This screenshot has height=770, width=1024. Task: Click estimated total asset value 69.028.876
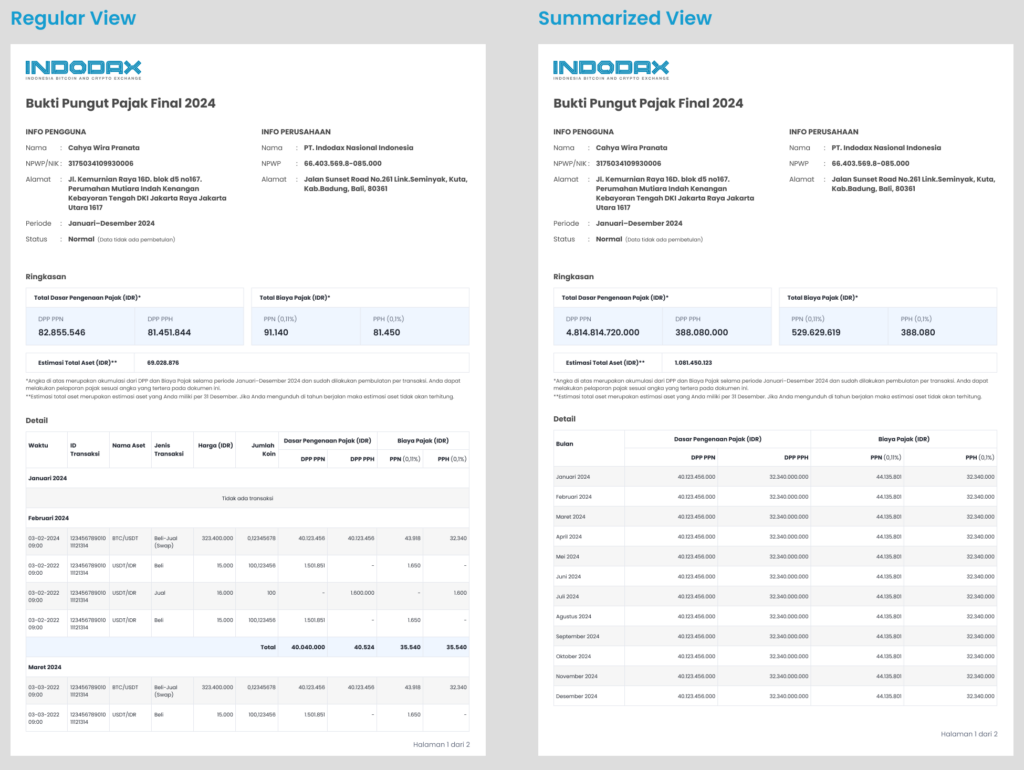[x=162, y=362]
